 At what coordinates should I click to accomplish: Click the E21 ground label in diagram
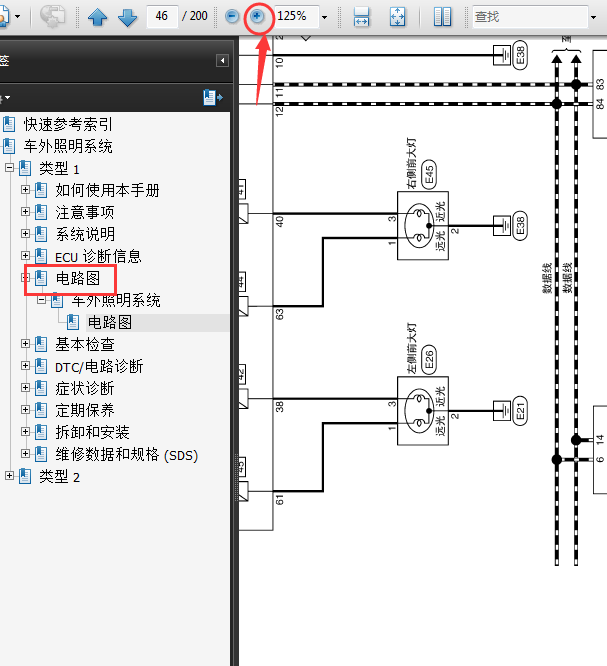[520, 411]
